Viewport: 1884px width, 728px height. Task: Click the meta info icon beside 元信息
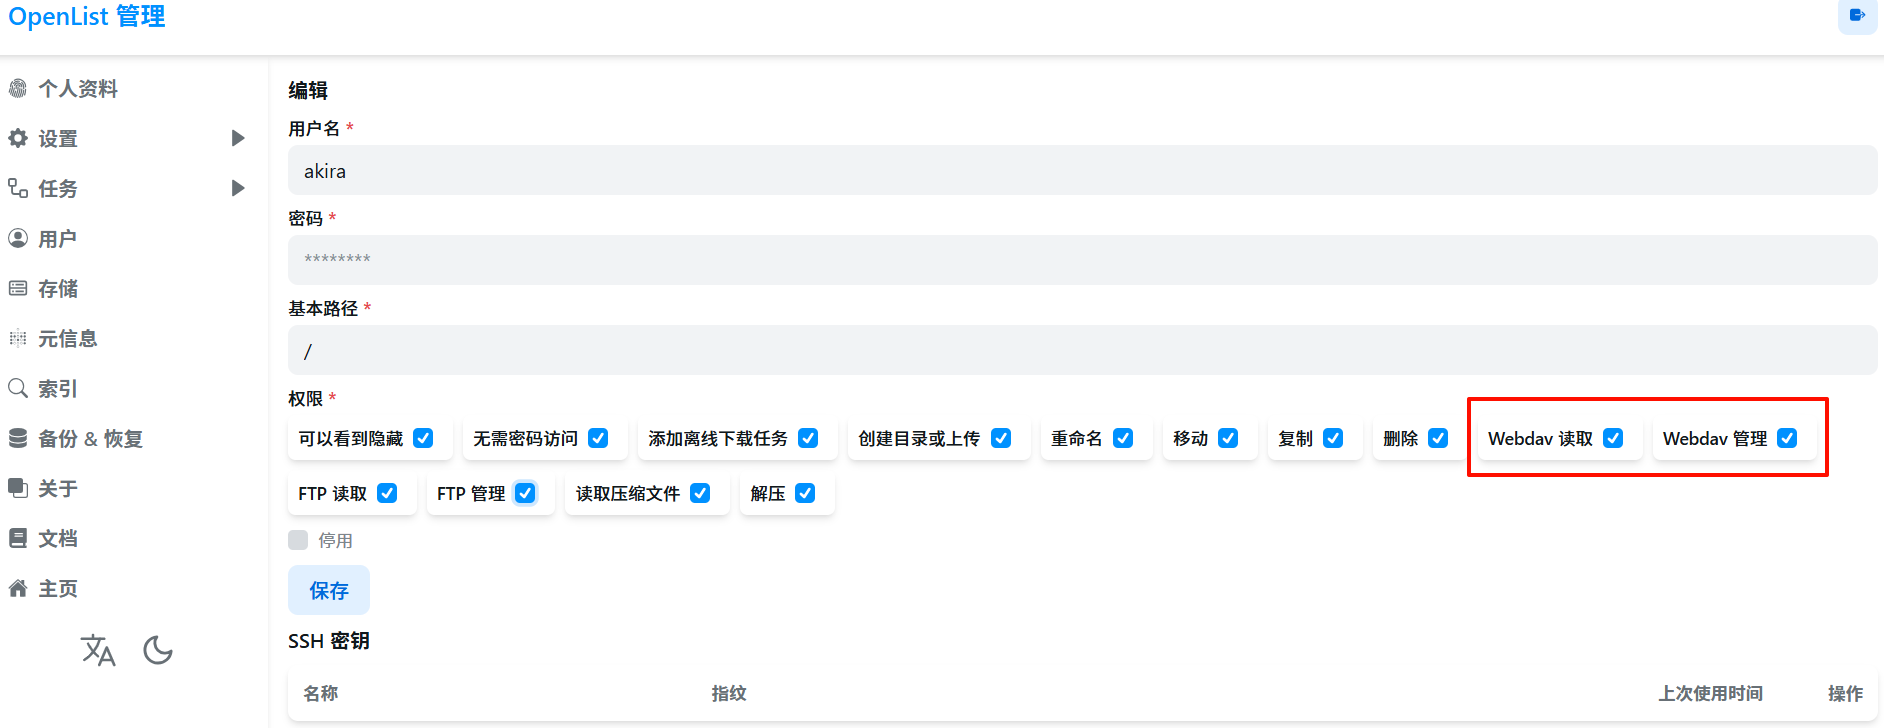pos(18,338)
